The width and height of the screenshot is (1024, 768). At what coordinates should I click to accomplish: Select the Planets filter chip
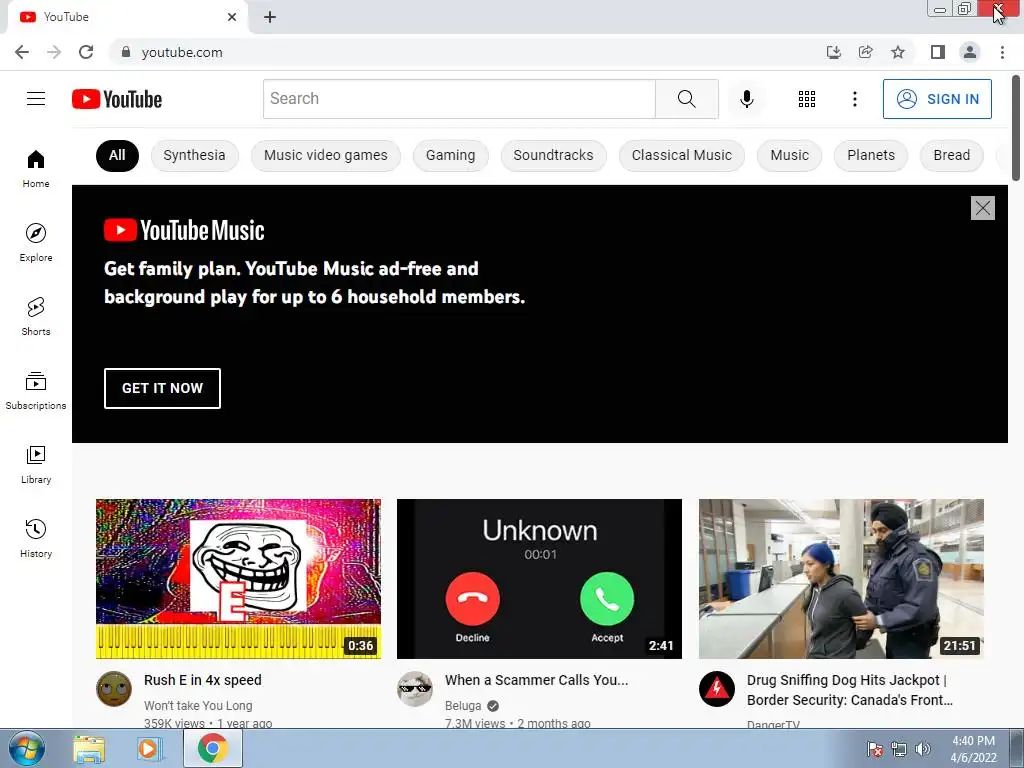click(871, 155)
